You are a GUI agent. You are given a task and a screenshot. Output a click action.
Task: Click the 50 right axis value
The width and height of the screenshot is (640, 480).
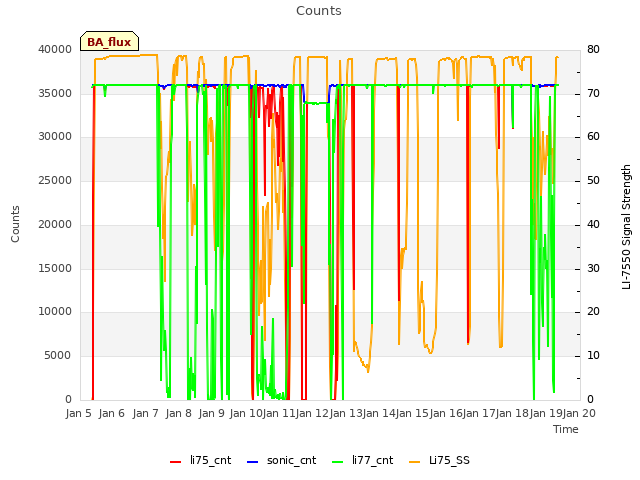tap(593, 180)
